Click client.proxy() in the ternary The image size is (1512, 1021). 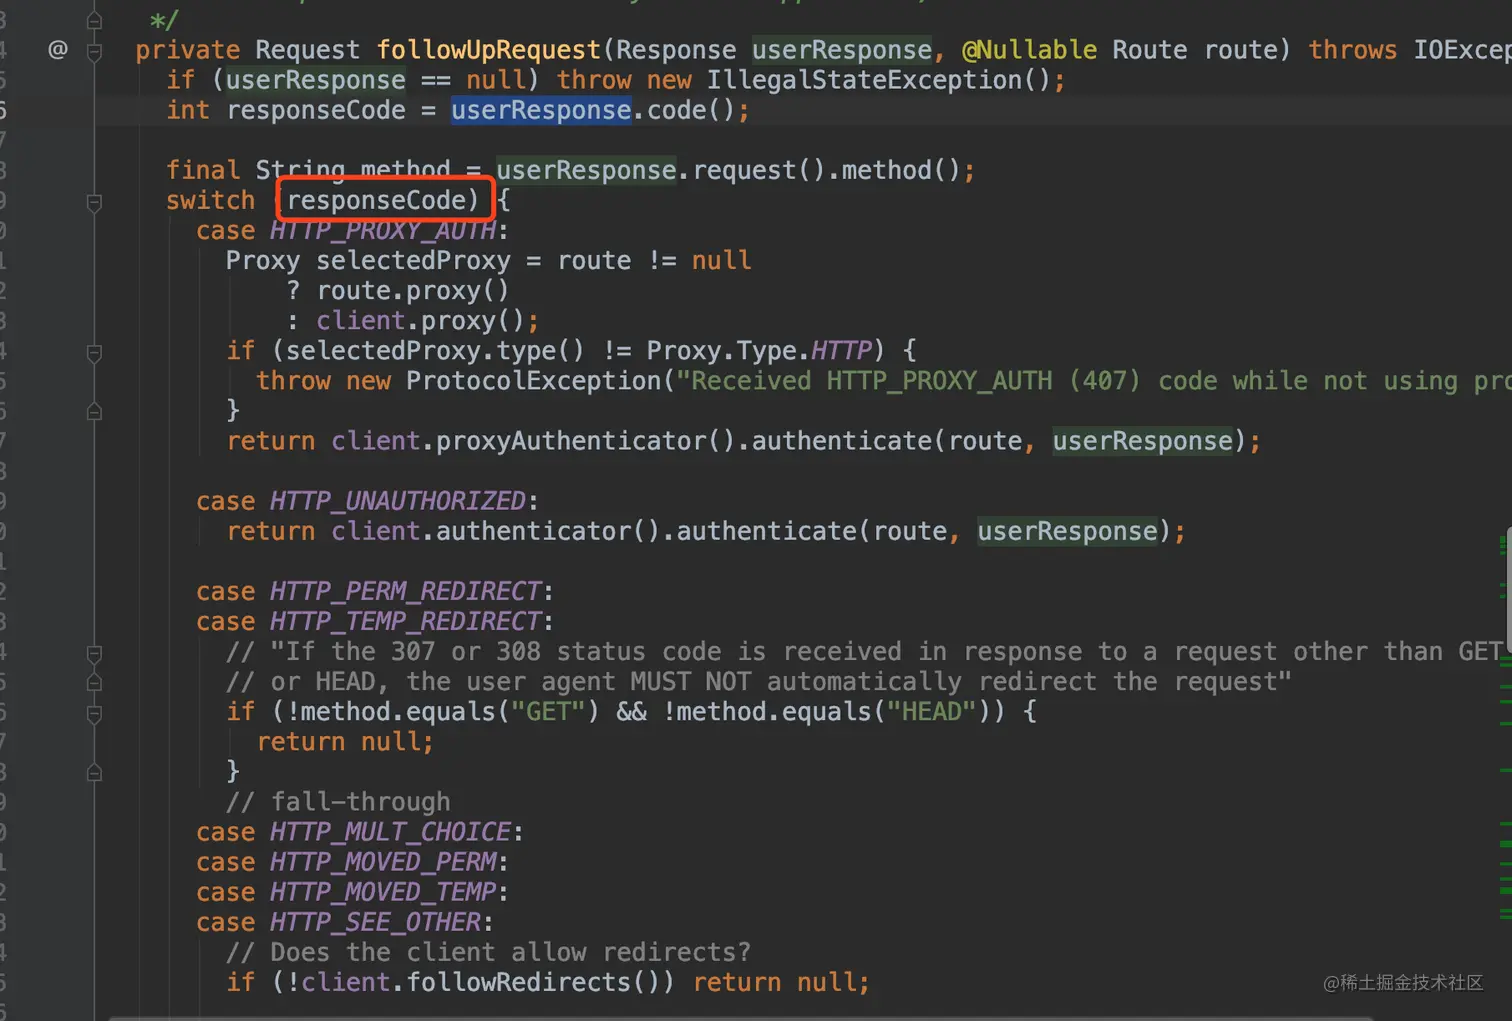tap(420, 321)
